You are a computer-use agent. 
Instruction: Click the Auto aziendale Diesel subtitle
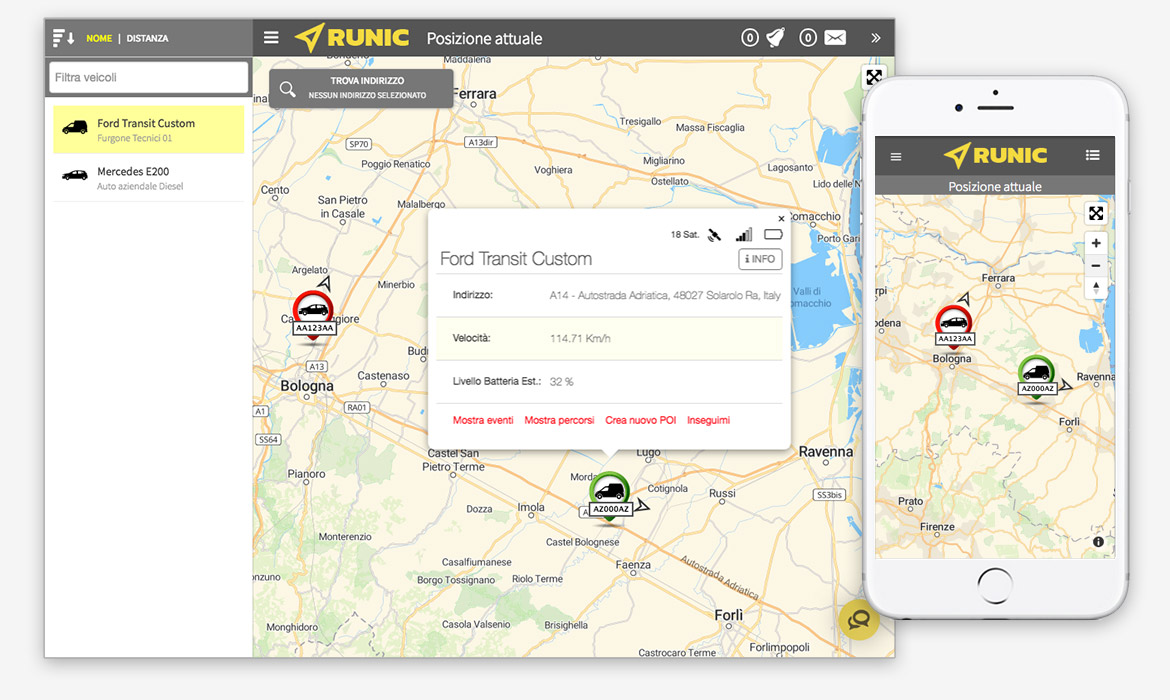click(x=140, y=187)
